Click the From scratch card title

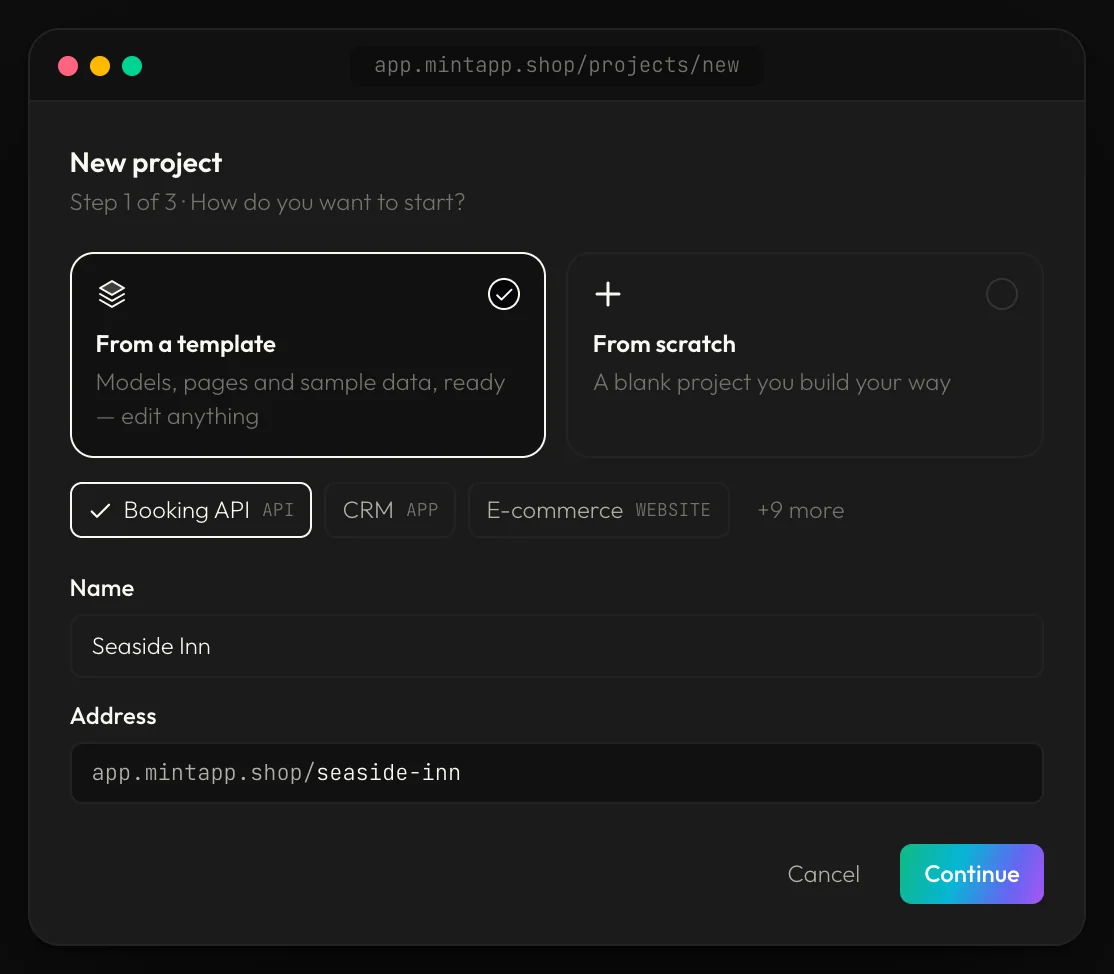664,344
